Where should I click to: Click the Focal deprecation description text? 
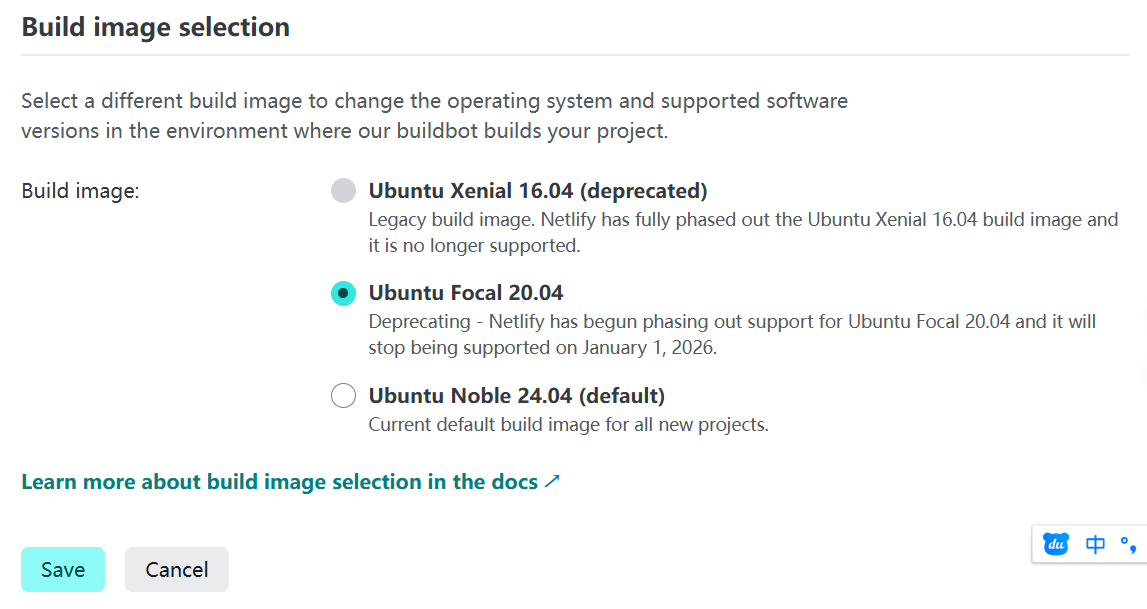click(700, 335)
